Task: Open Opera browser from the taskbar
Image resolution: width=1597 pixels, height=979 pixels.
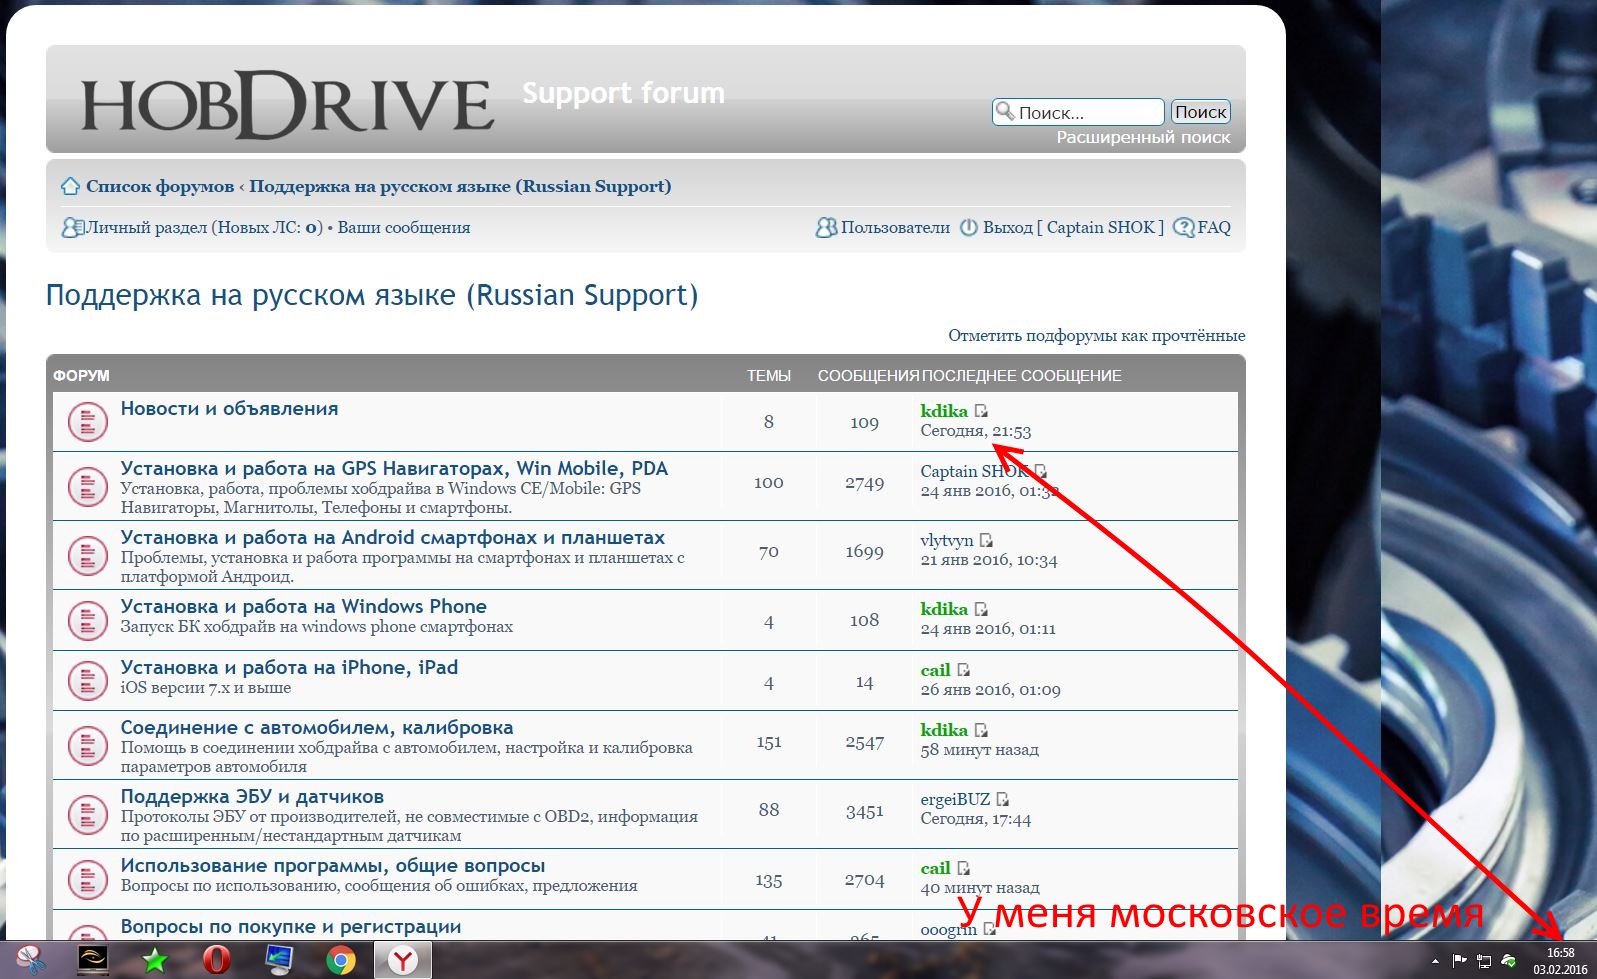Action: [x=216, y=961]
